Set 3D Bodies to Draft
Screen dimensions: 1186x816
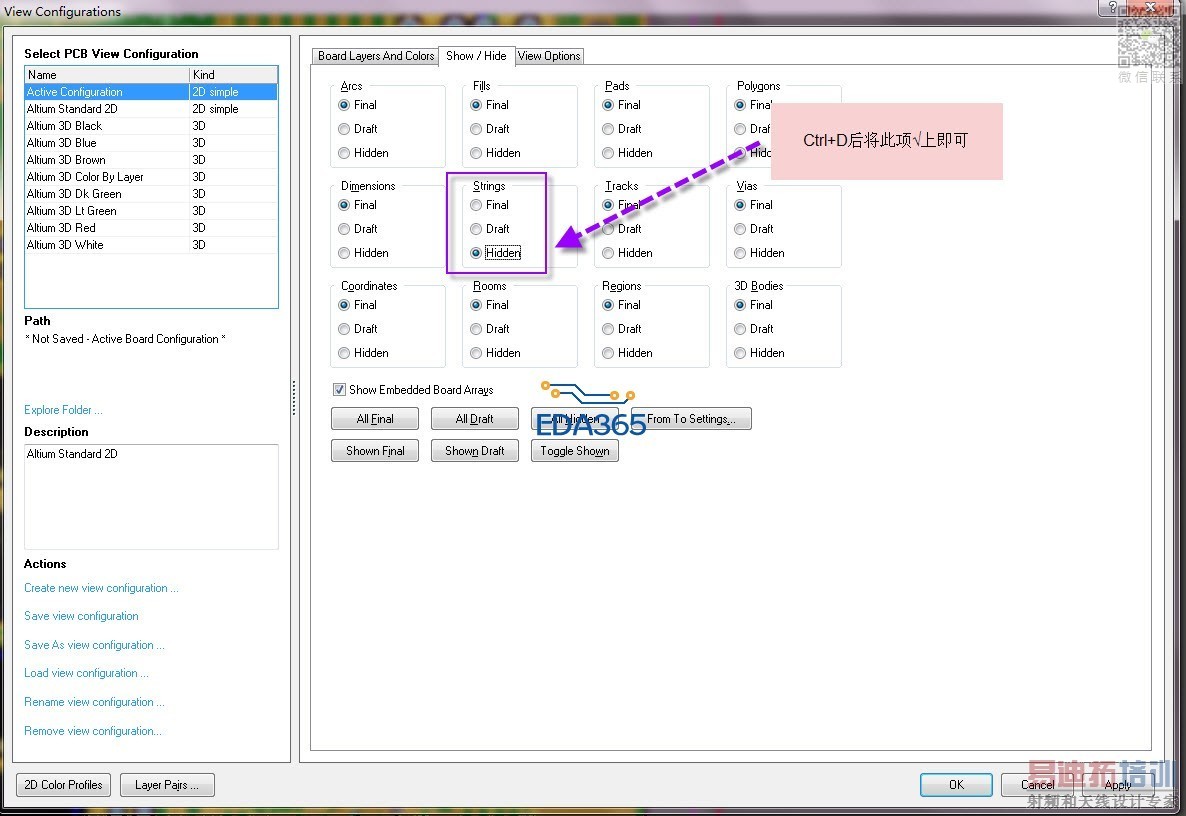click(x=740, y=329)
